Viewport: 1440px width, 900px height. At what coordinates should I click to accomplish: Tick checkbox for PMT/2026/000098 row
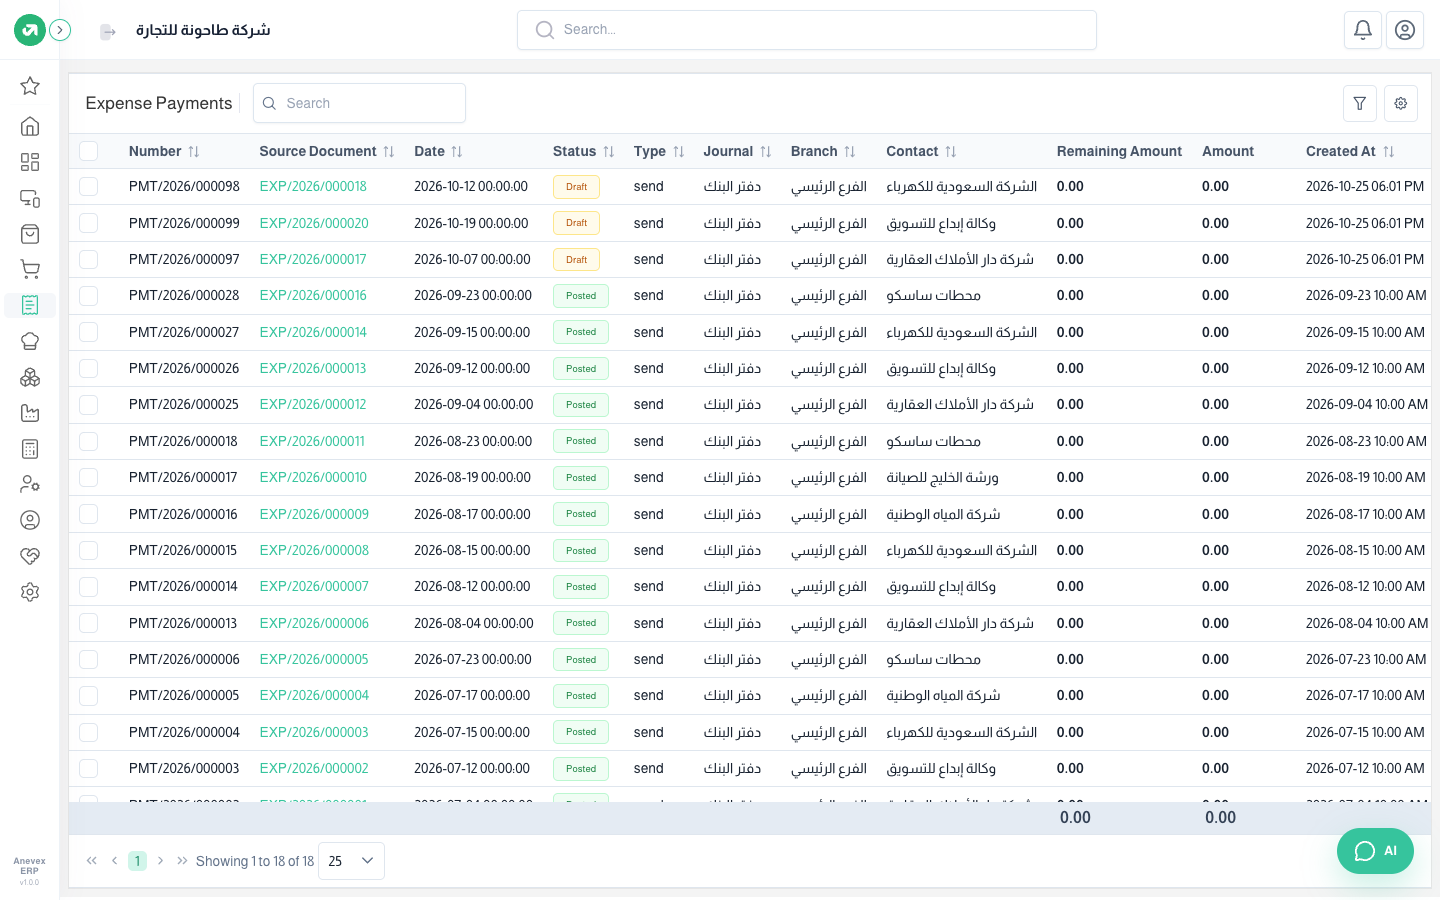pyautogui.click(x=89, y=186)
